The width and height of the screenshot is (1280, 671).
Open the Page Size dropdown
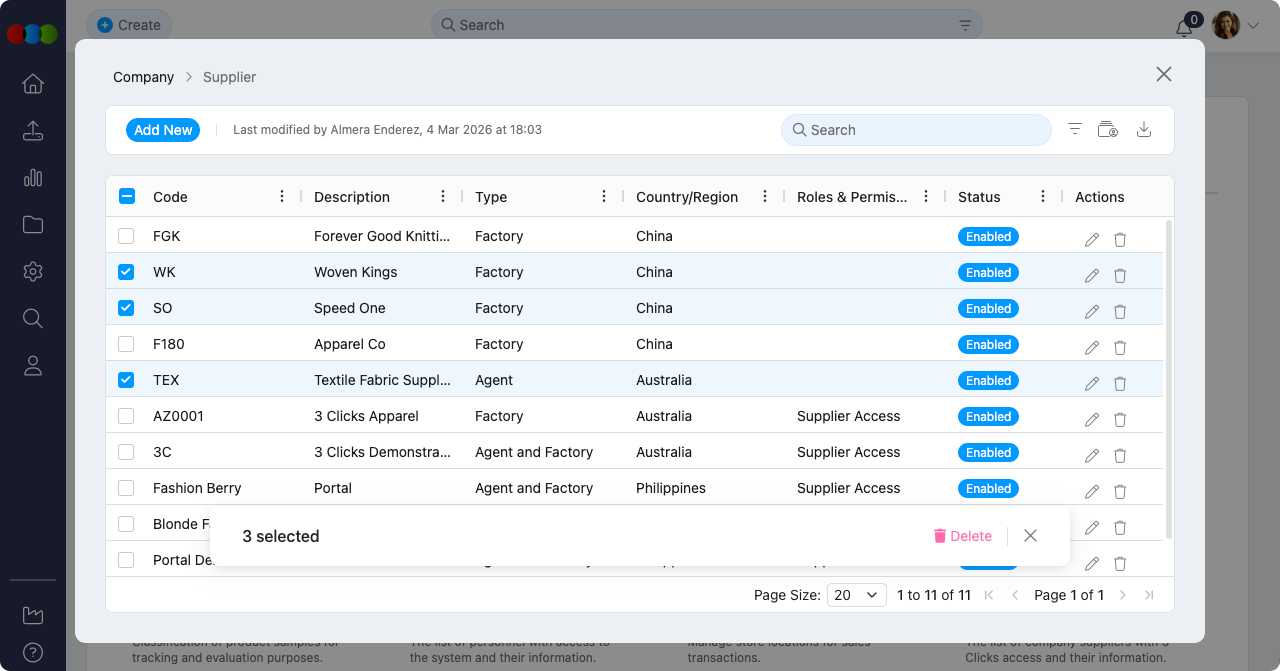[857, 595]
